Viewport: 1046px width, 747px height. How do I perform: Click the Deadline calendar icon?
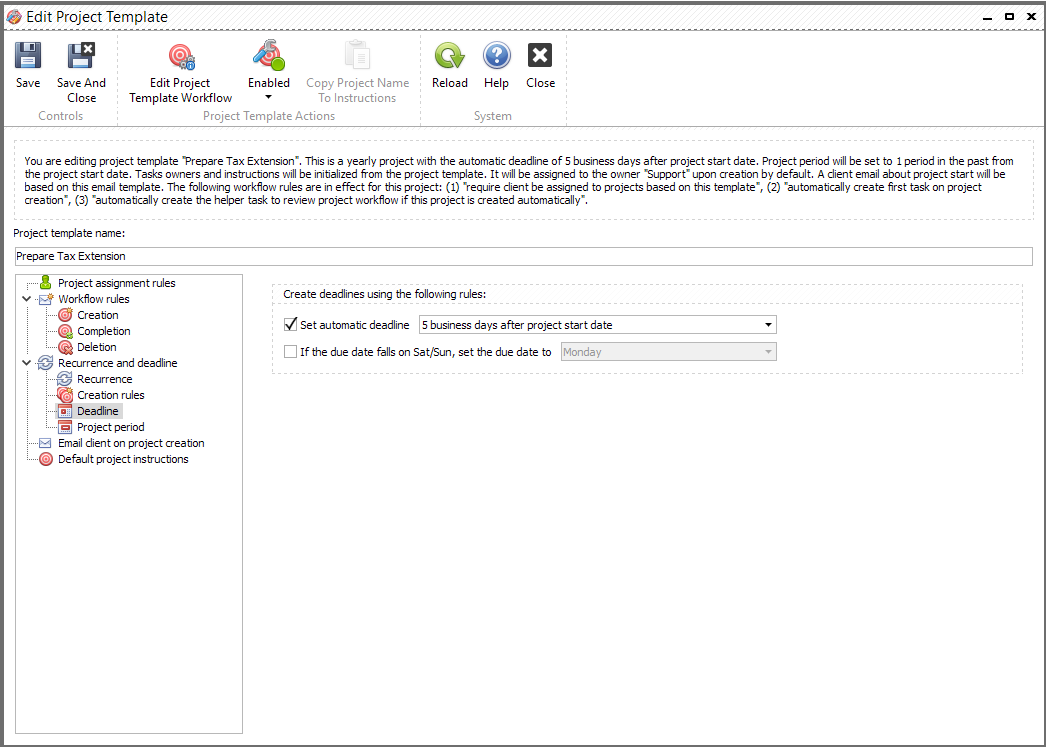click(65, 411)
